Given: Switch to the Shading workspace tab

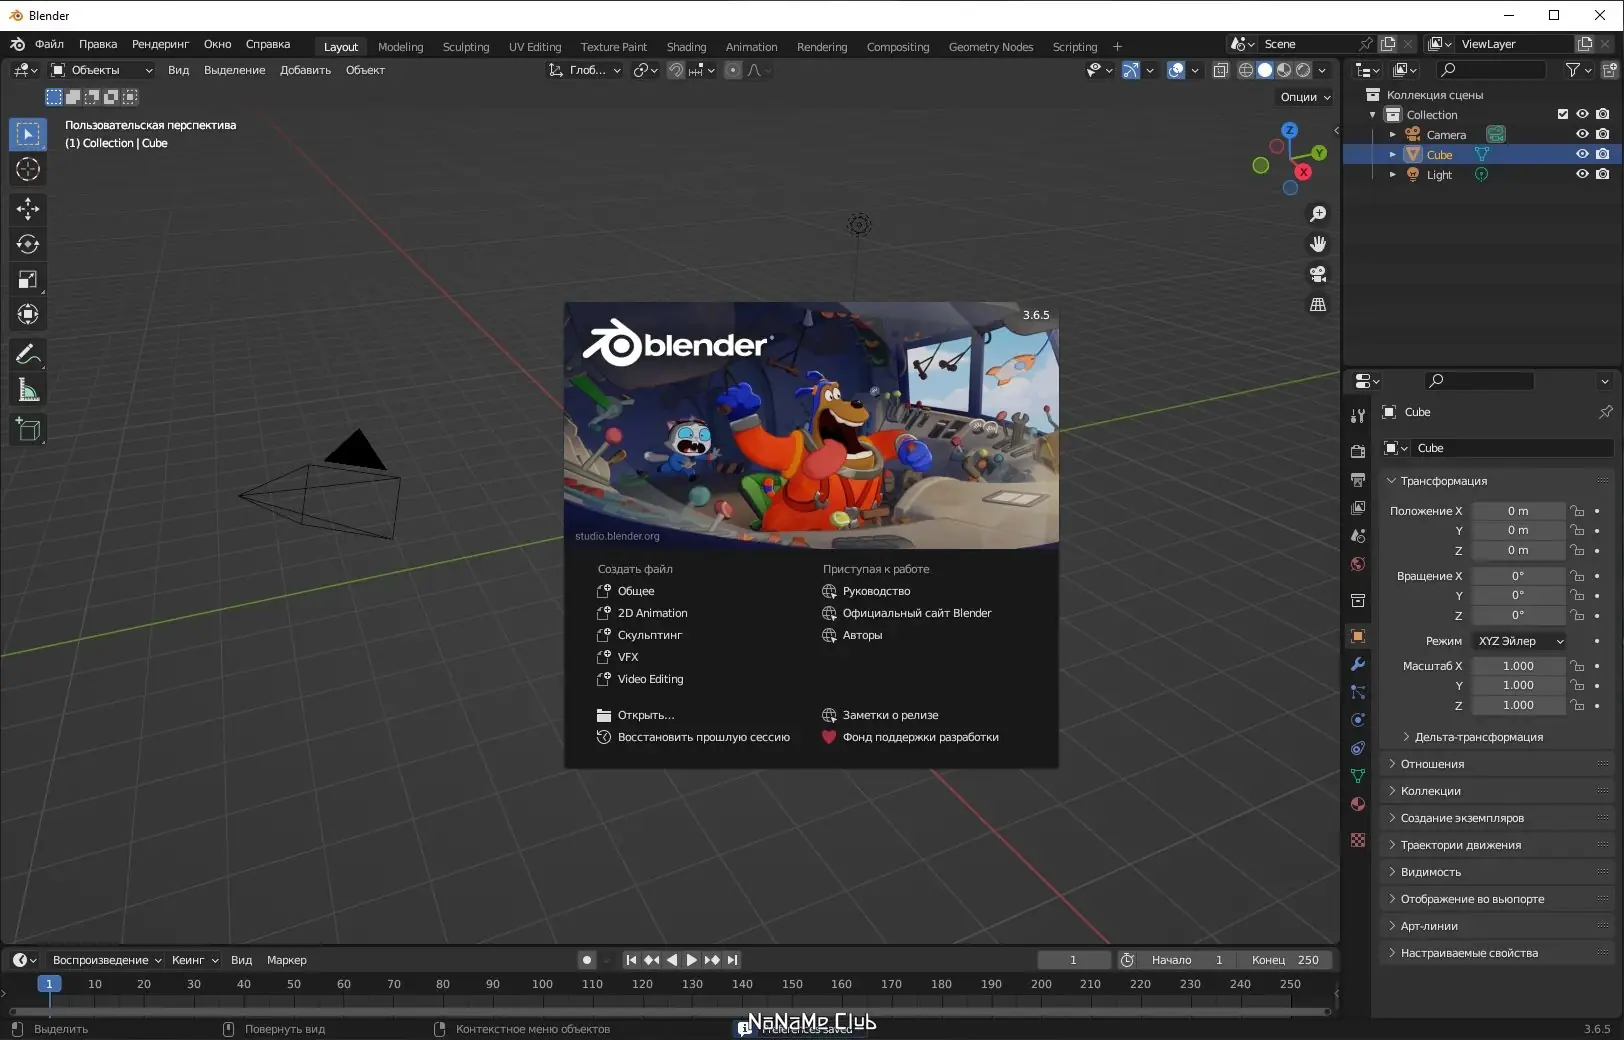Looking at the screenshot, I should click(x=686, y=47).
